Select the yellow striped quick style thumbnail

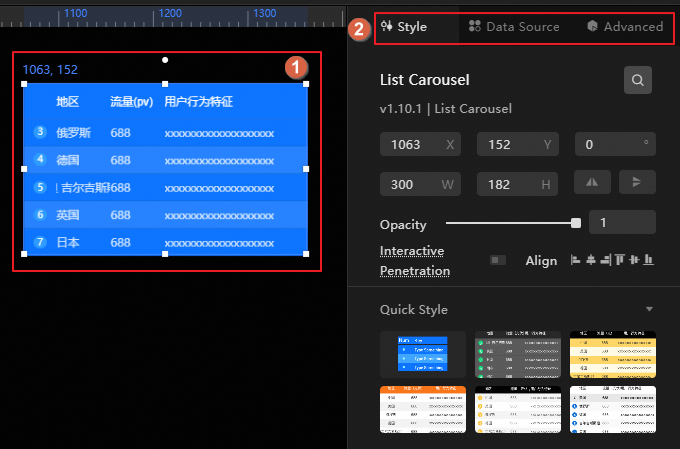[x=613, y=354]
